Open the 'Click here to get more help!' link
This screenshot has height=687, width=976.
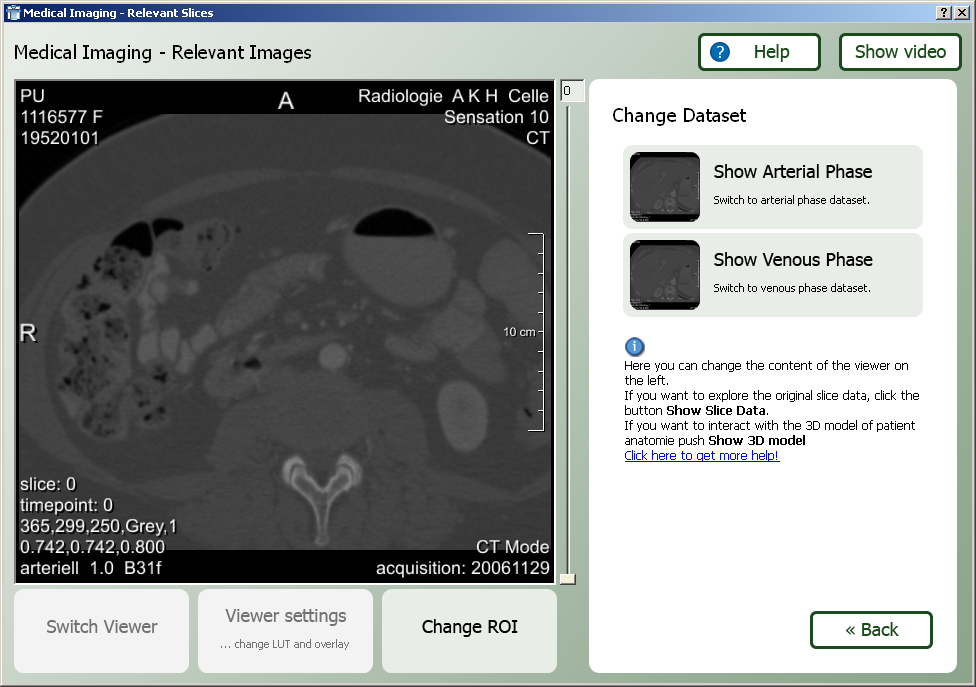701,456
